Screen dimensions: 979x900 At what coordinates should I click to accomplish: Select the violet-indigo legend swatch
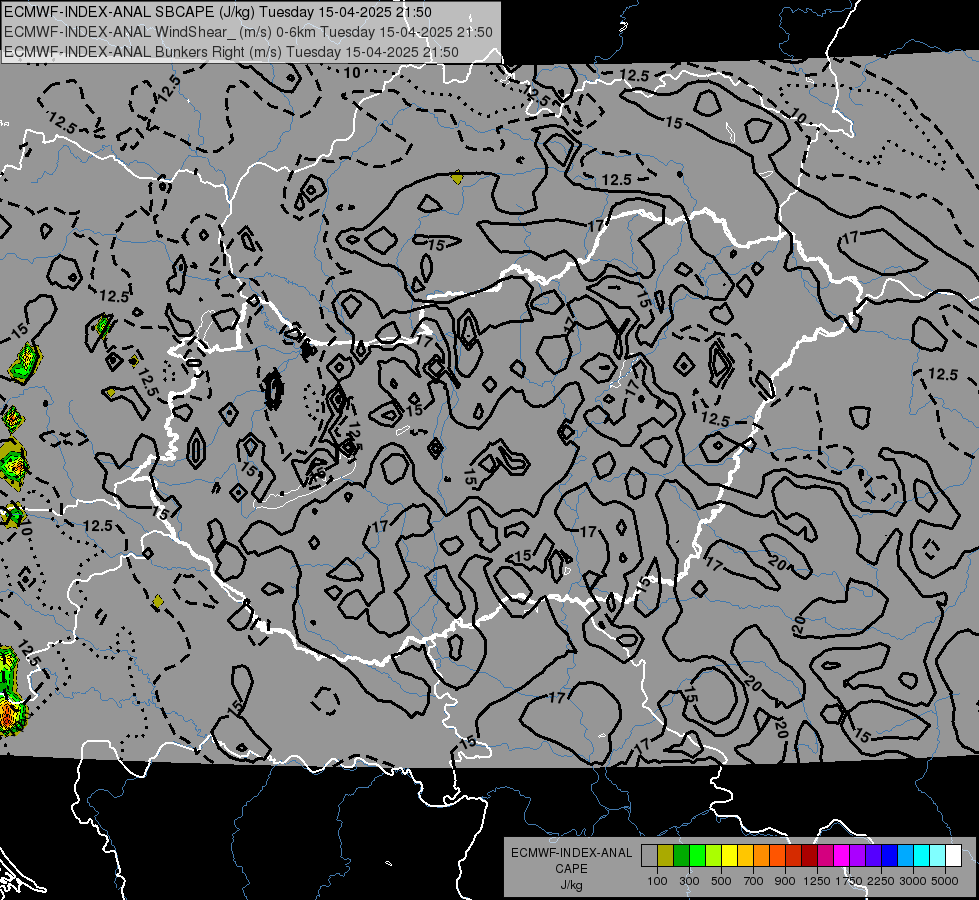pos(873,855)
